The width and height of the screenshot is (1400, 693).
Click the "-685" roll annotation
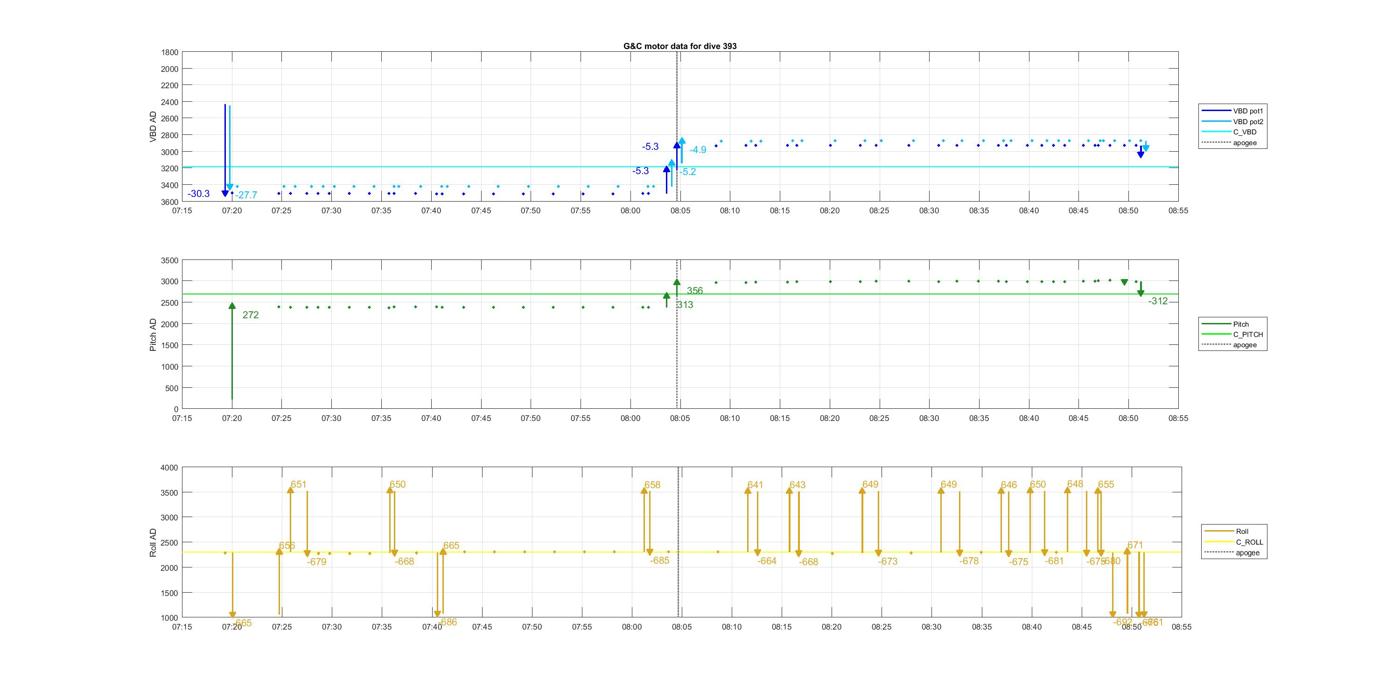coord(660,561)
